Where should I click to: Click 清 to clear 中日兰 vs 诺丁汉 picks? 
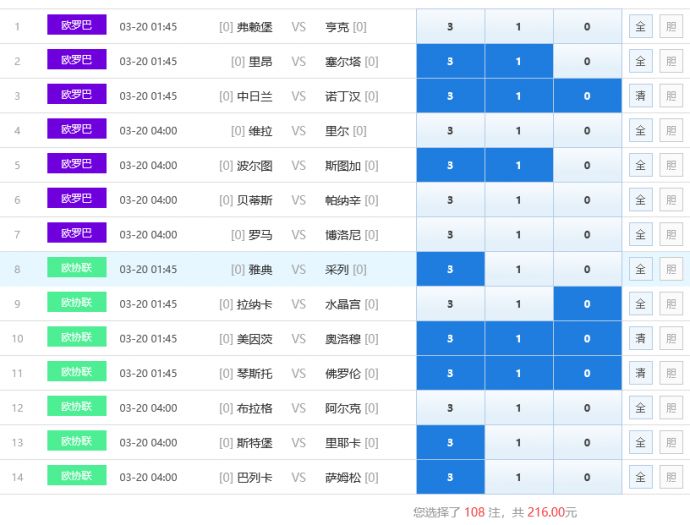(640, 96)
